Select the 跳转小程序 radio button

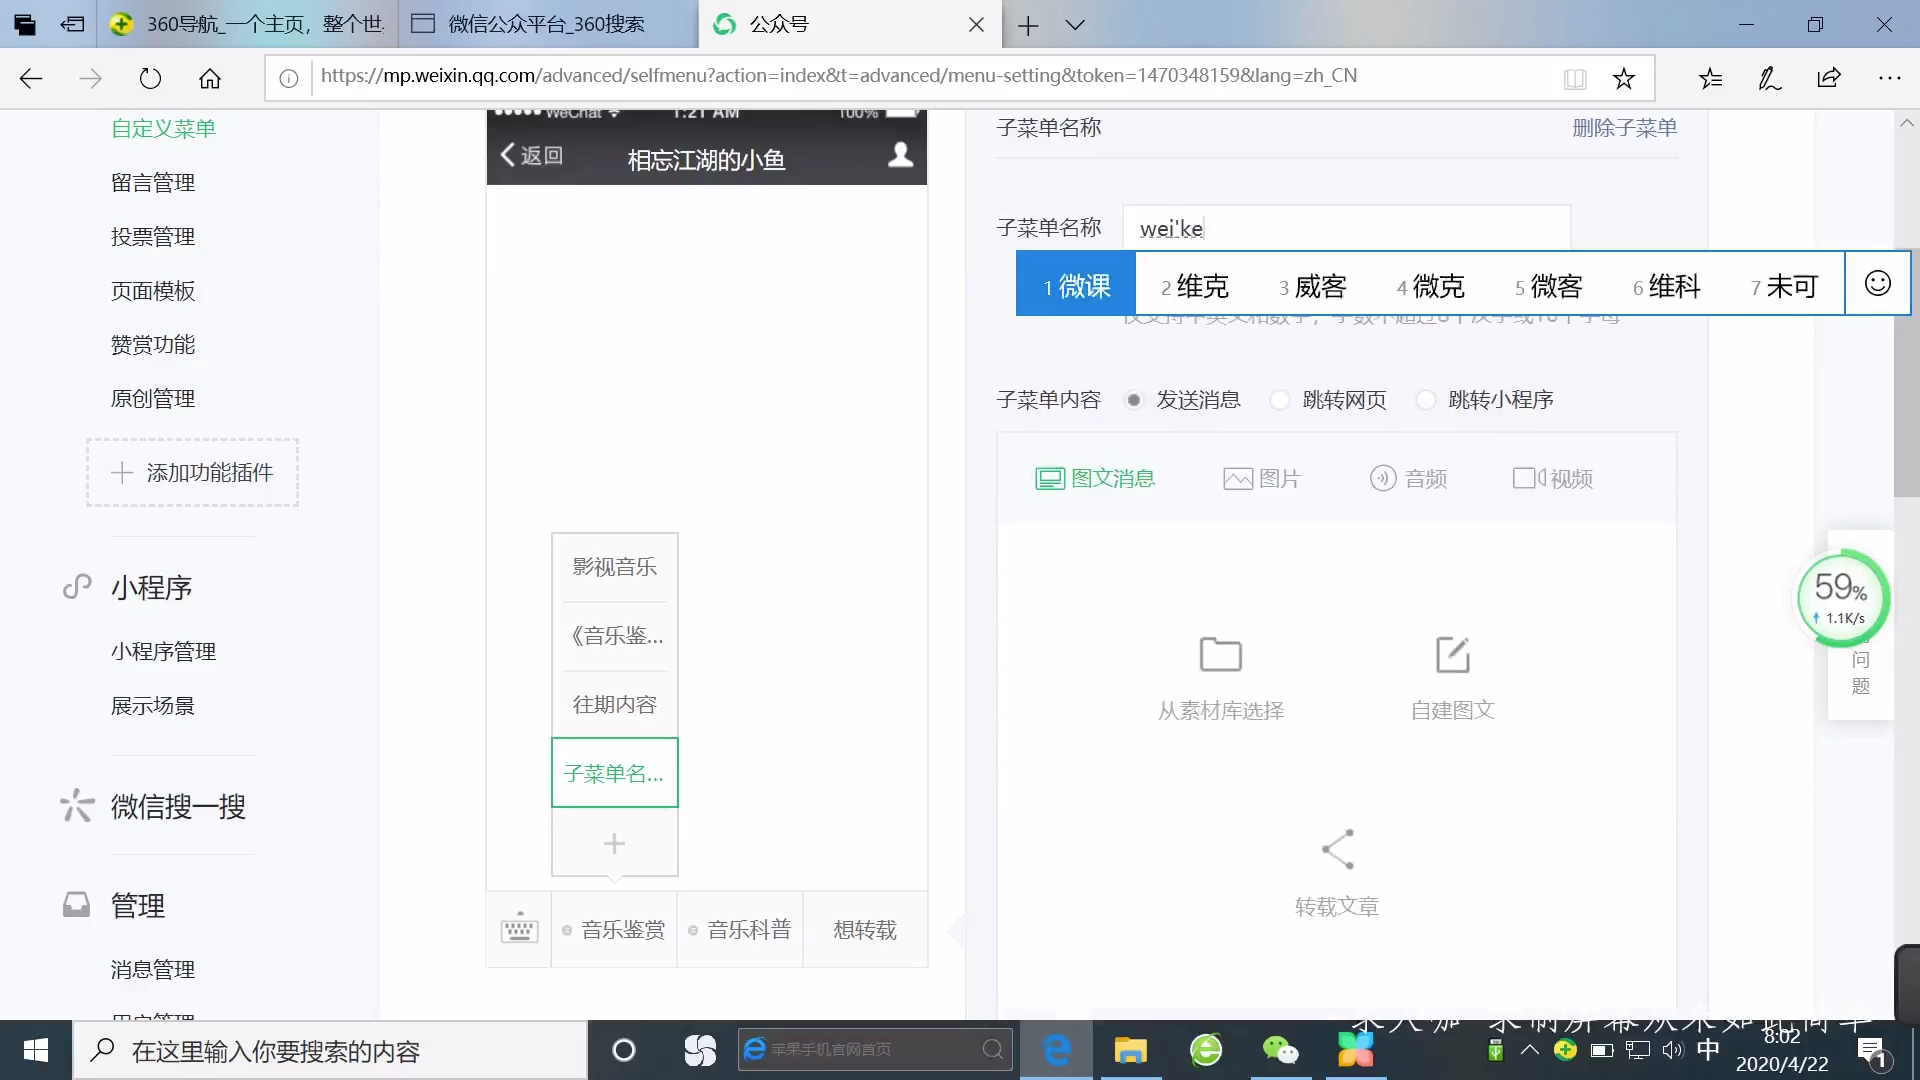coord(1426,399)
